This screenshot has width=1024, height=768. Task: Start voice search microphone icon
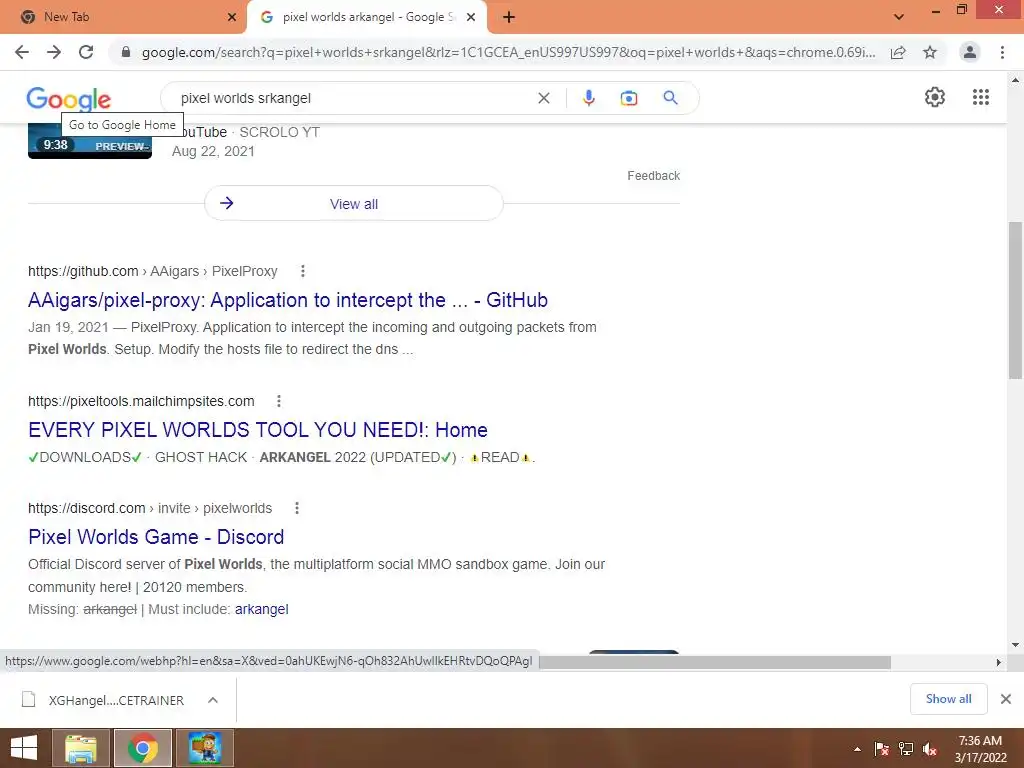pos(588,98)
